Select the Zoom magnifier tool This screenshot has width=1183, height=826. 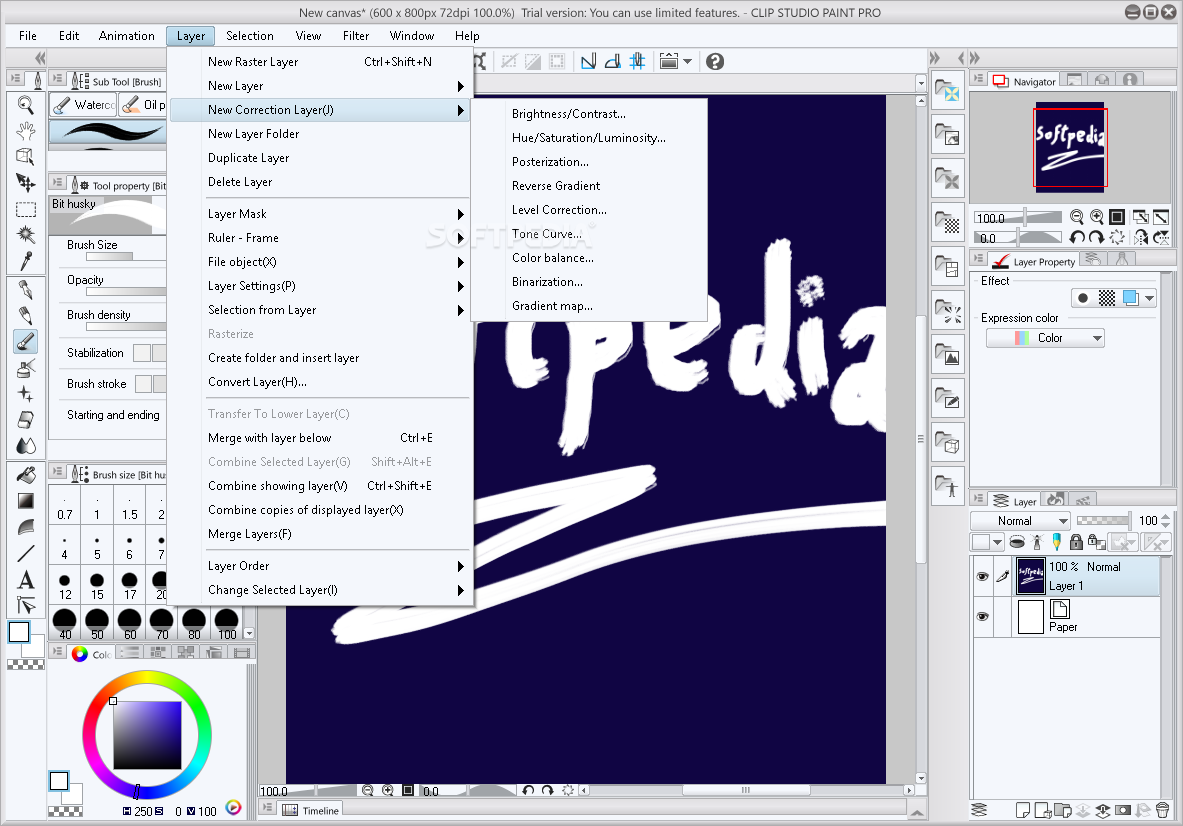(x=26, y=106)
